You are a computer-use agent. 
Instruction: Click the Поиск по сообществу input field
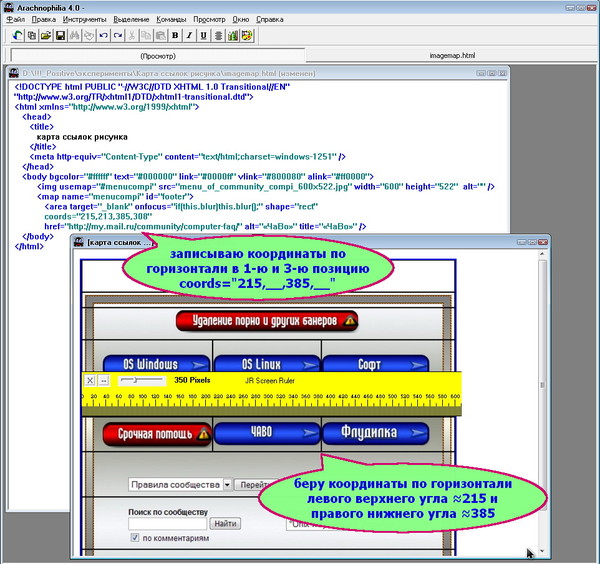(168, 523)
